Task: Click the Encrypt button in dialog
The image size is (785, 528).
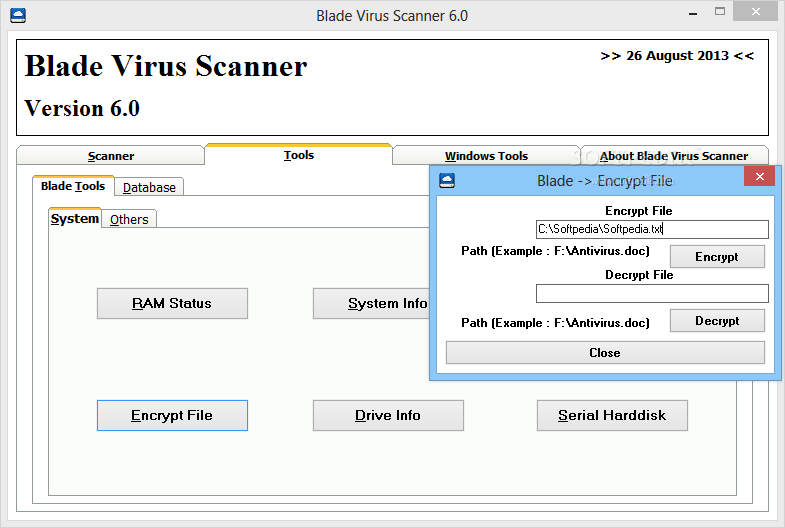Action: tap(717, 257)
